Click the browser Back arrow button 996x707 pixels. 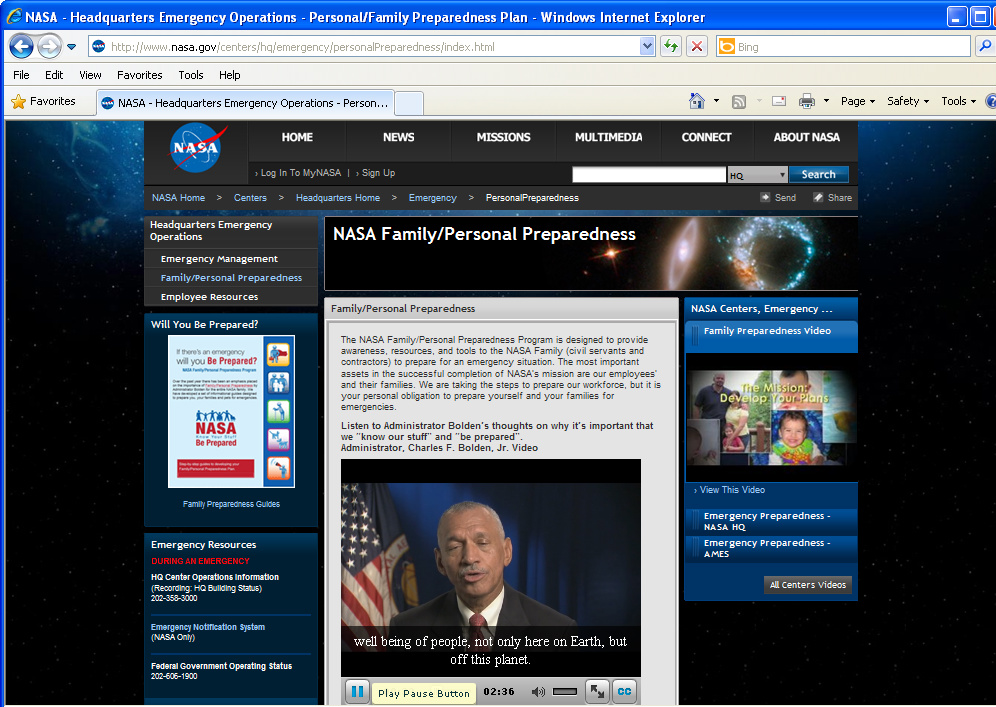(x=22, y=46)
